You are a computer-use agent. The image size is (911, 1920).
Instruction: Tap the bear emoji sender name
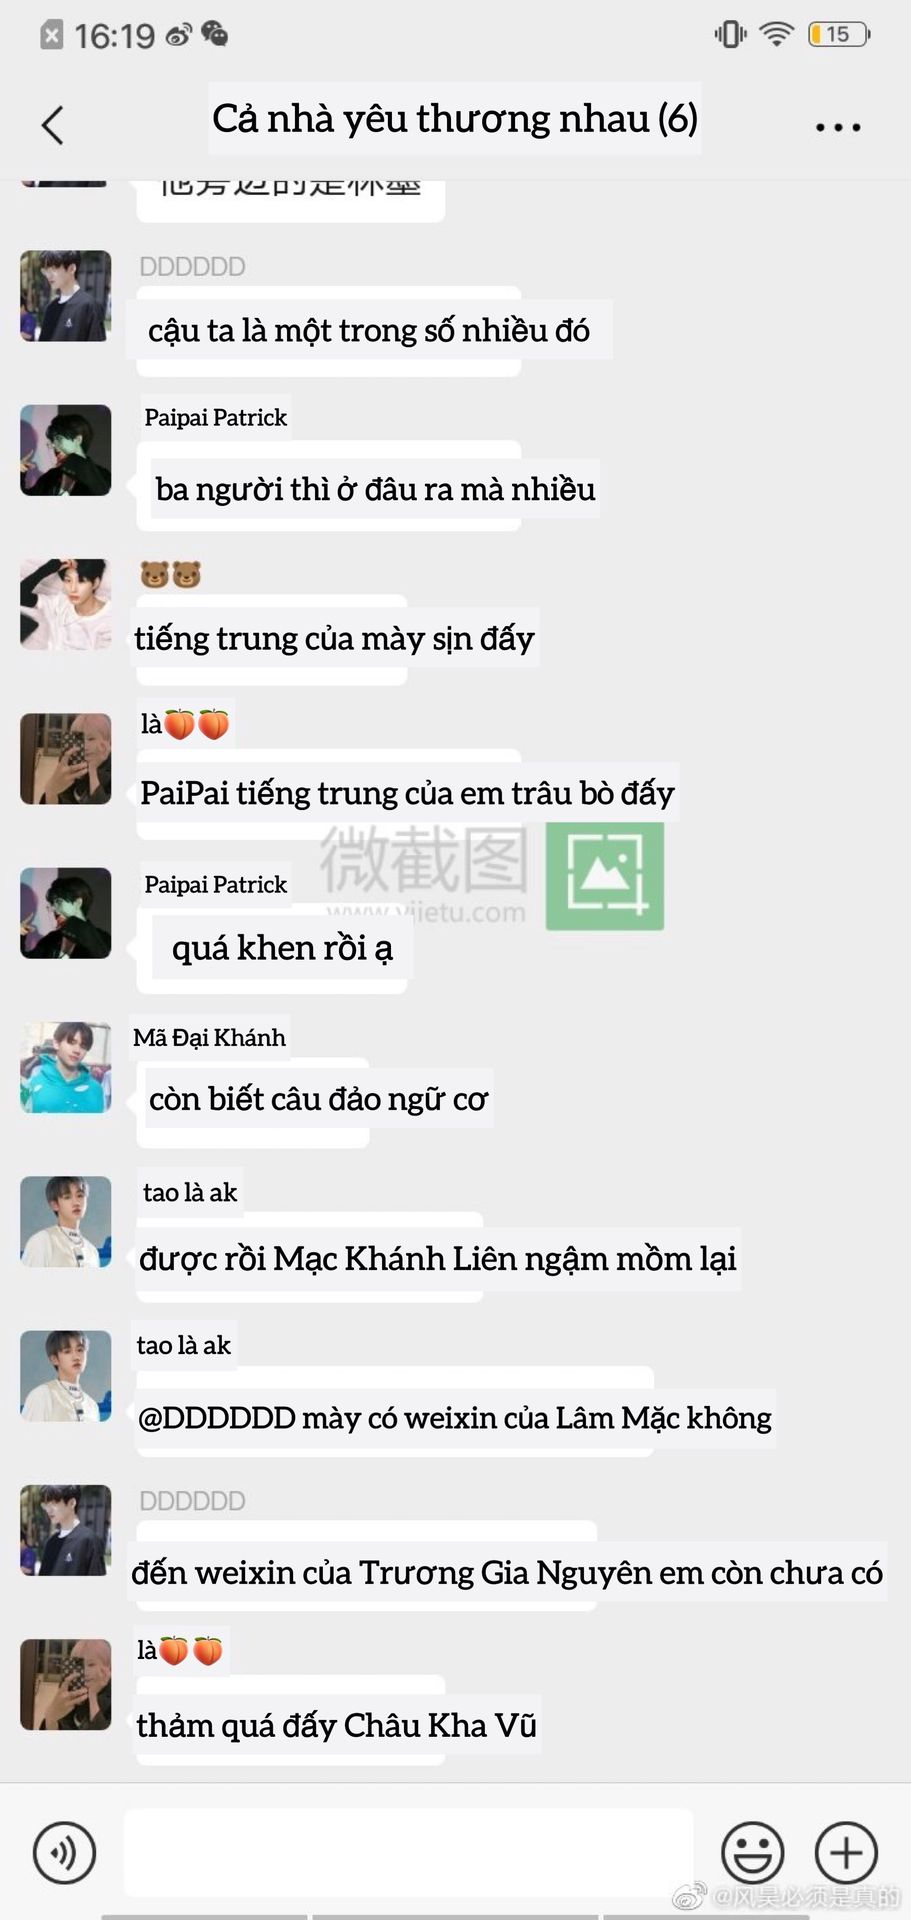[171, 574]
